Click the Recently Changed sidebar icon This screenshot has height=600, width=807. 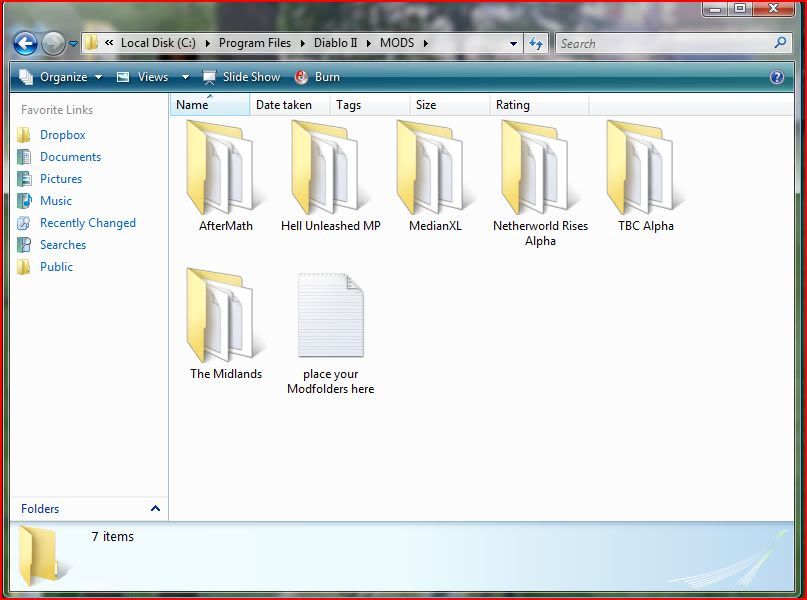pos(24,223)
